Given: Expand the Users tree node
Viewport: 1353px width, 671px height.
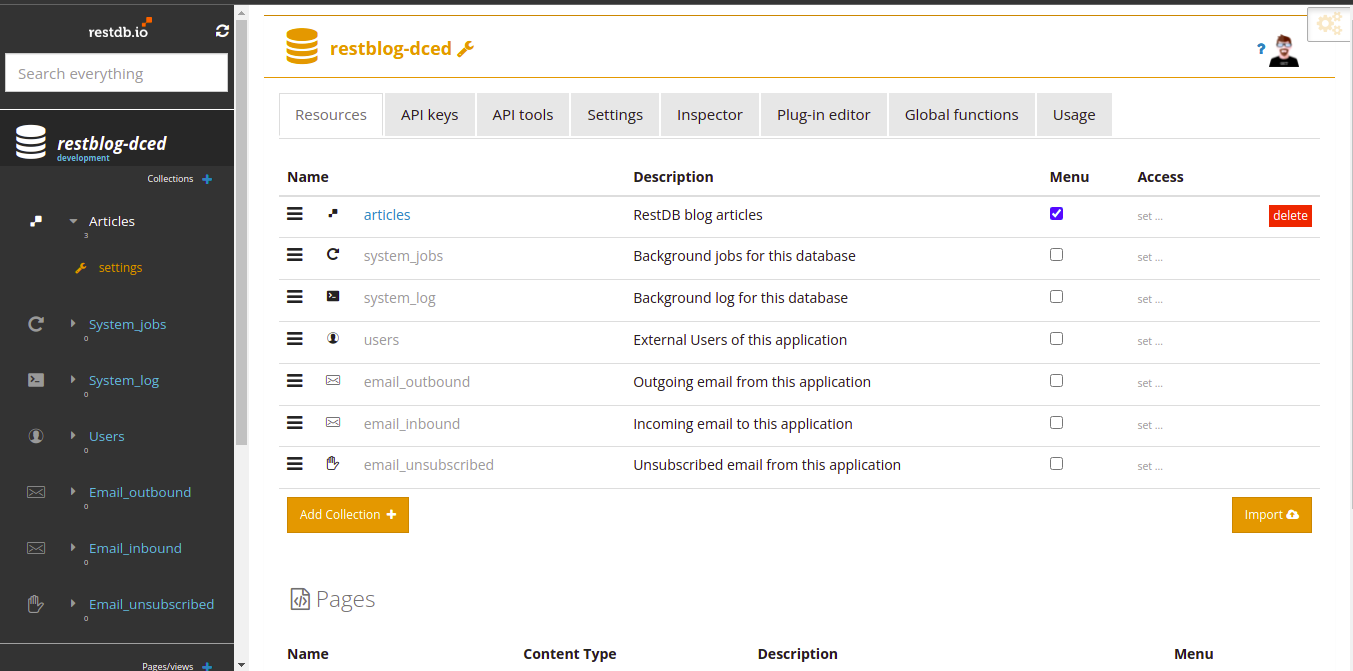Looking at the screenshot, I should 73,436.
